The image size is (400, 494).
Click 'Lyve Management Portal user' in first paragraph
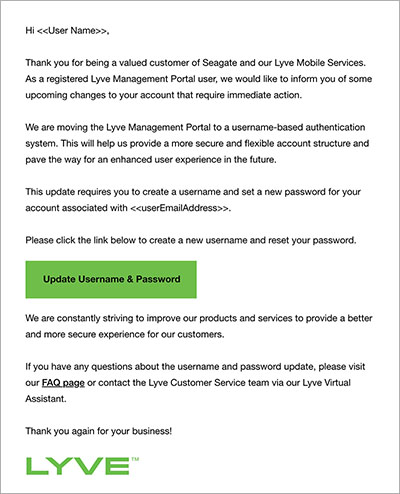click(x=154, y=79)
